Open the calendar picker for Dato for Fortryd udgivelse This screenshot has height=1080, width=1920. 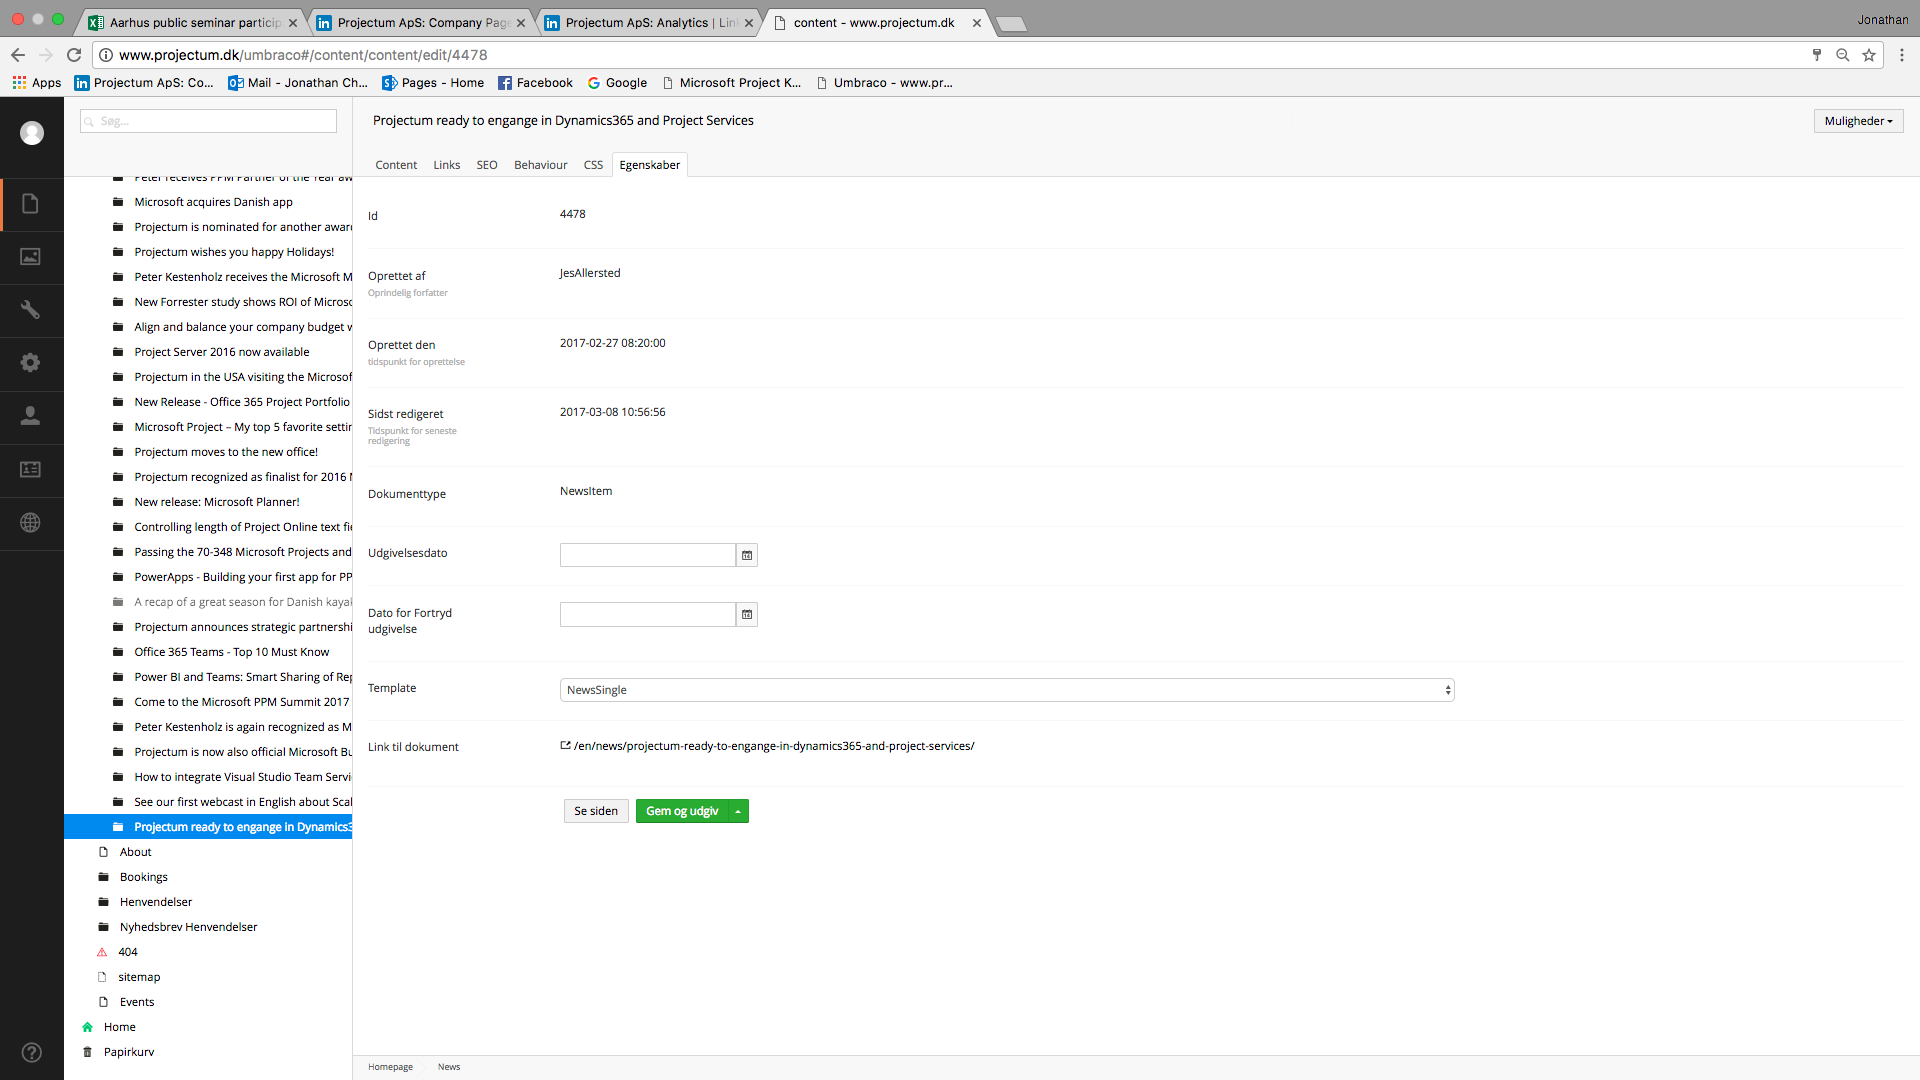746,614
